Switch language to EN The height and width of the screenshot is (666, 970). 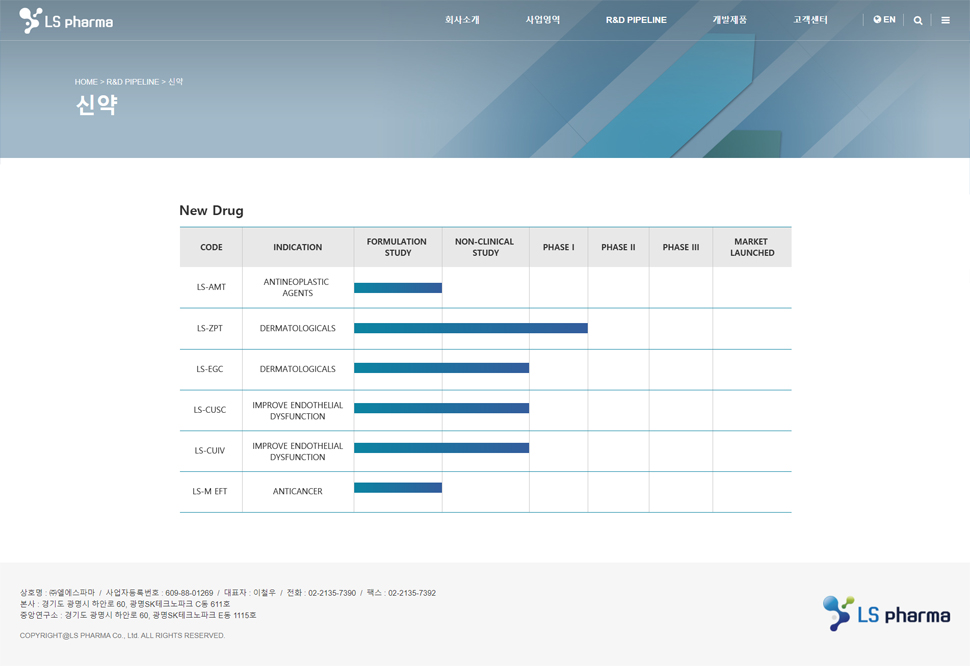(884, 20)
